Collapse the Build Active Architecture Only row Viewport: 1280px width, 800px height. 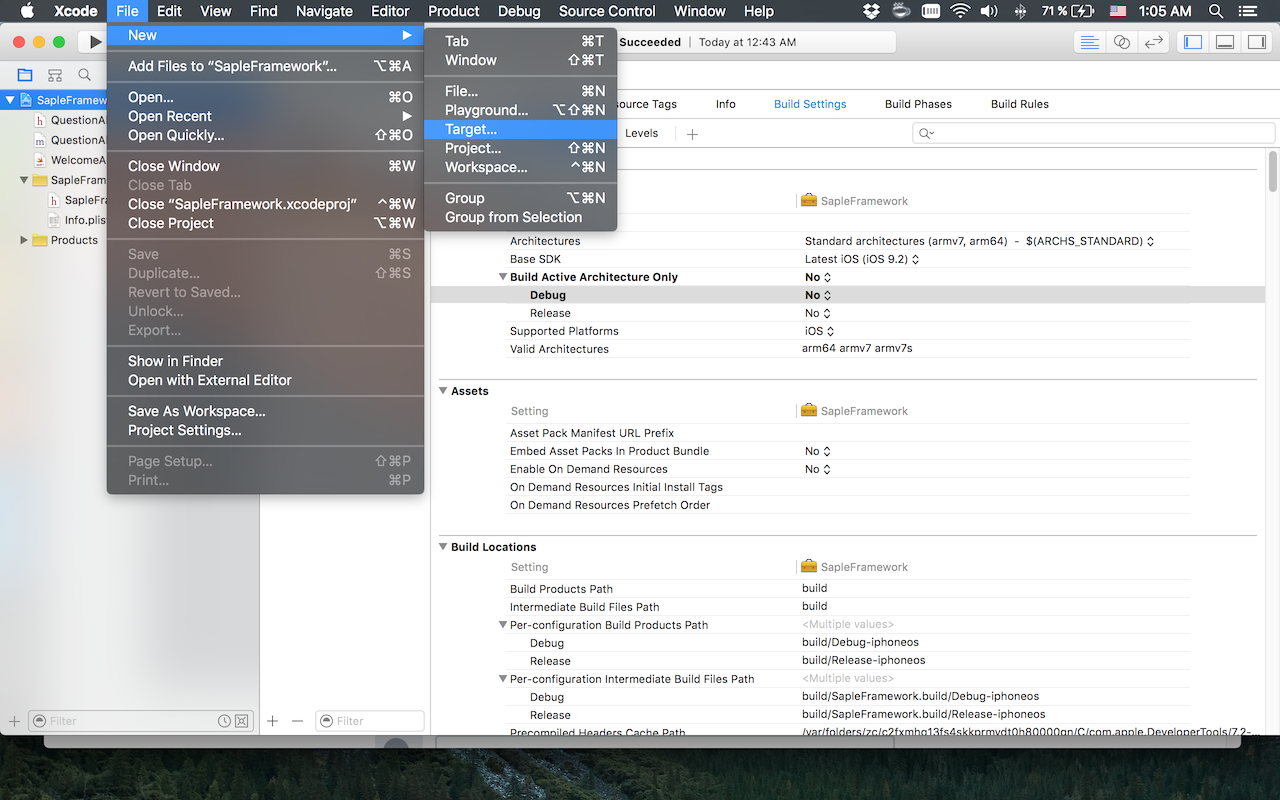click(503, 277)
